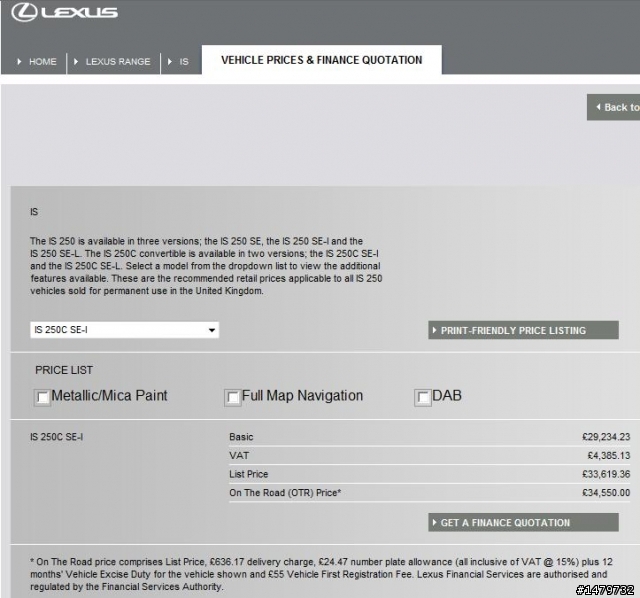
Task: Click Print-Friendly Price Listing button
Action: (523, 330)
